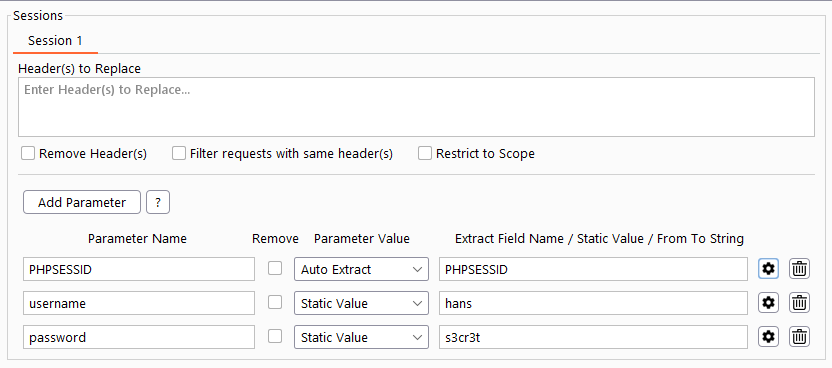
Task: Edit the password parameter name field
Action: pyautogui.click(x=139, y=337)
